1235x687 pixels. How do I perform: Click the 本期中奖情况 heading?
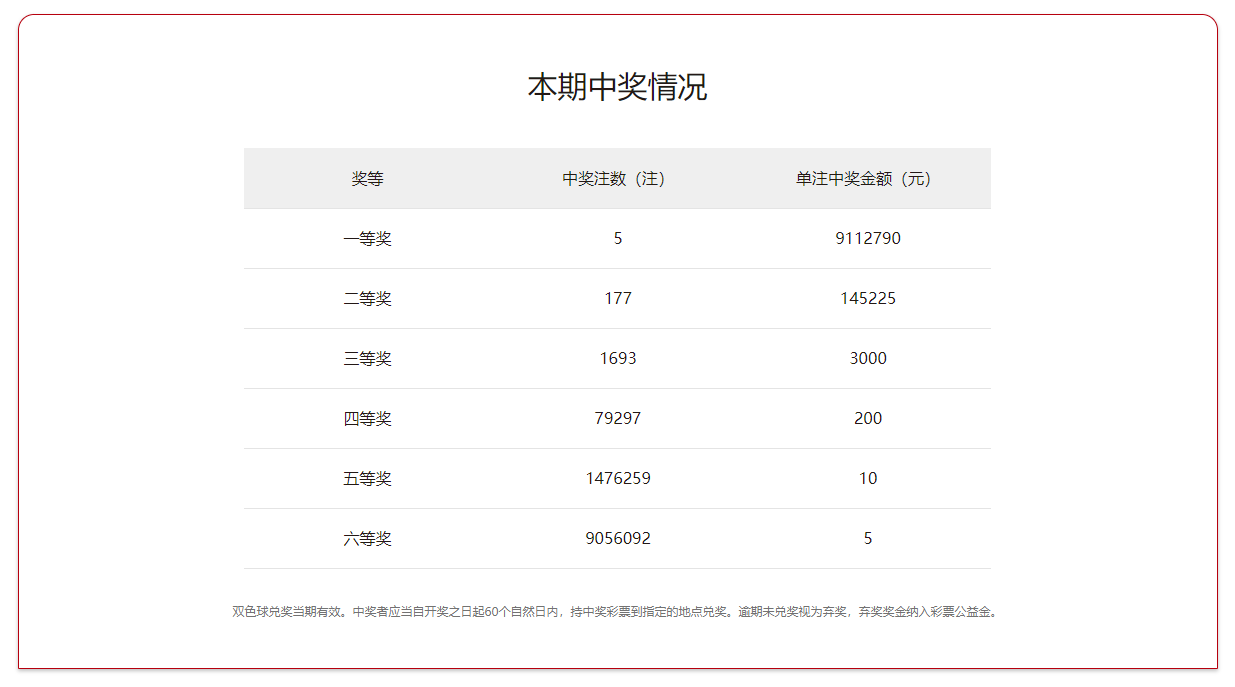(x=617, y=87)
